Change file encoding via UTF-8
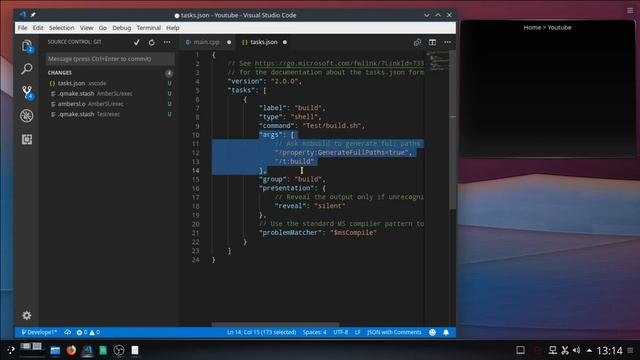Image resolution: width=640 pixels, height=360 pixels. (x=340, y=332)
